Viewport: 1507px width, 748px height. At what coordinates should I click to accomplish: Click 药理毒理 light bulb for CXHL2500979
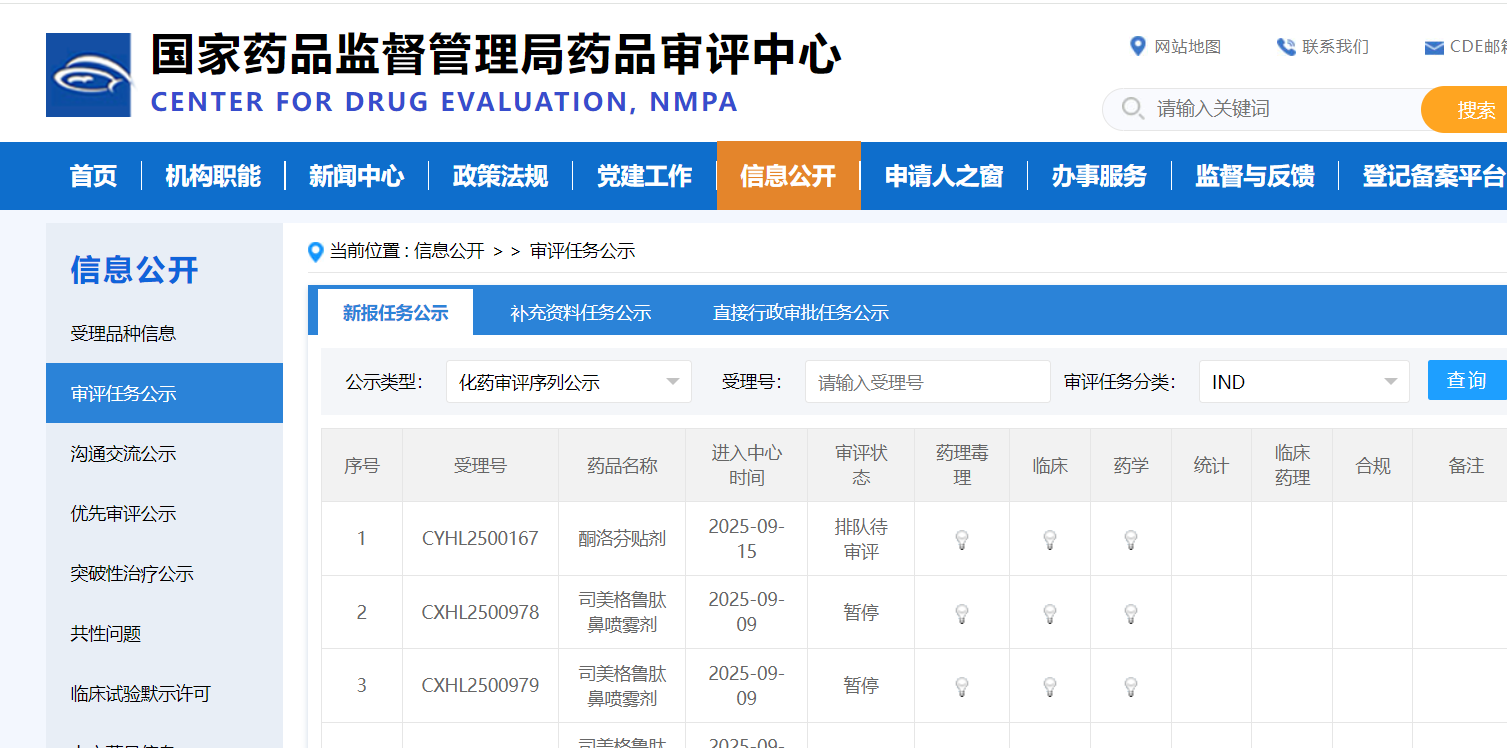962,686
